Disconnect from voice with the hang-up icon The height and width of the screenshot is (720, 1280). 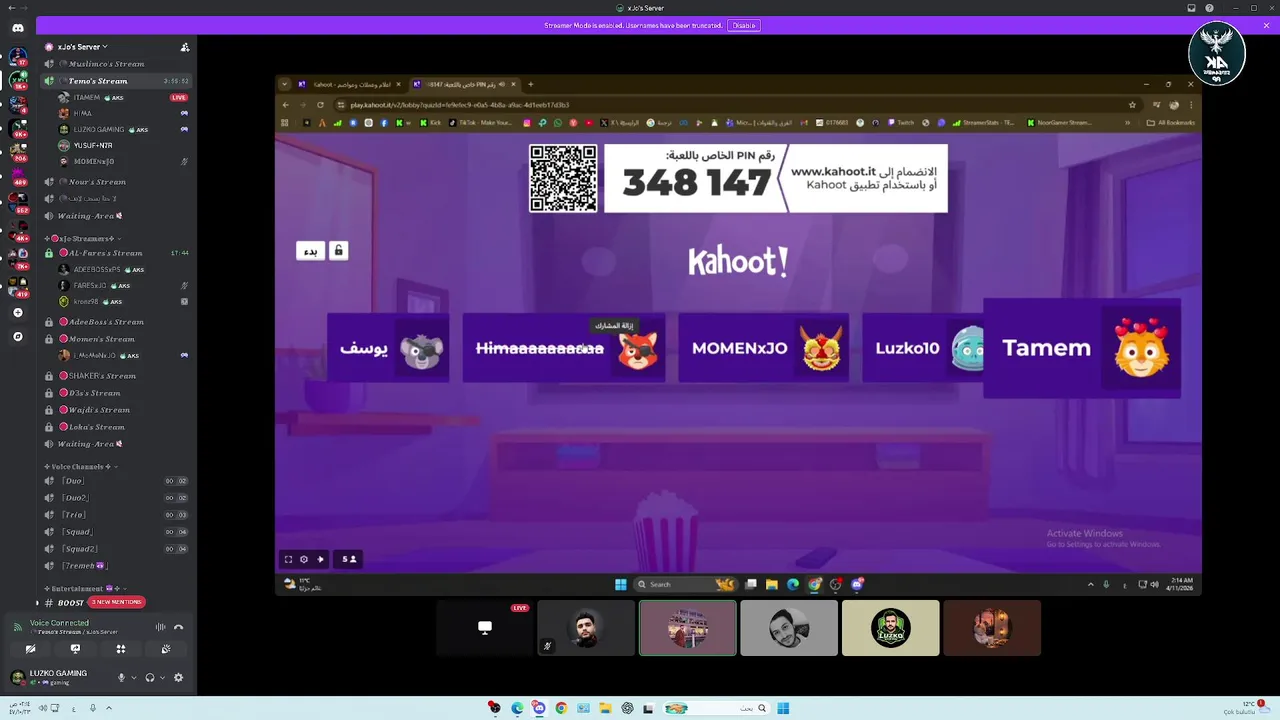tap(178, 627)
